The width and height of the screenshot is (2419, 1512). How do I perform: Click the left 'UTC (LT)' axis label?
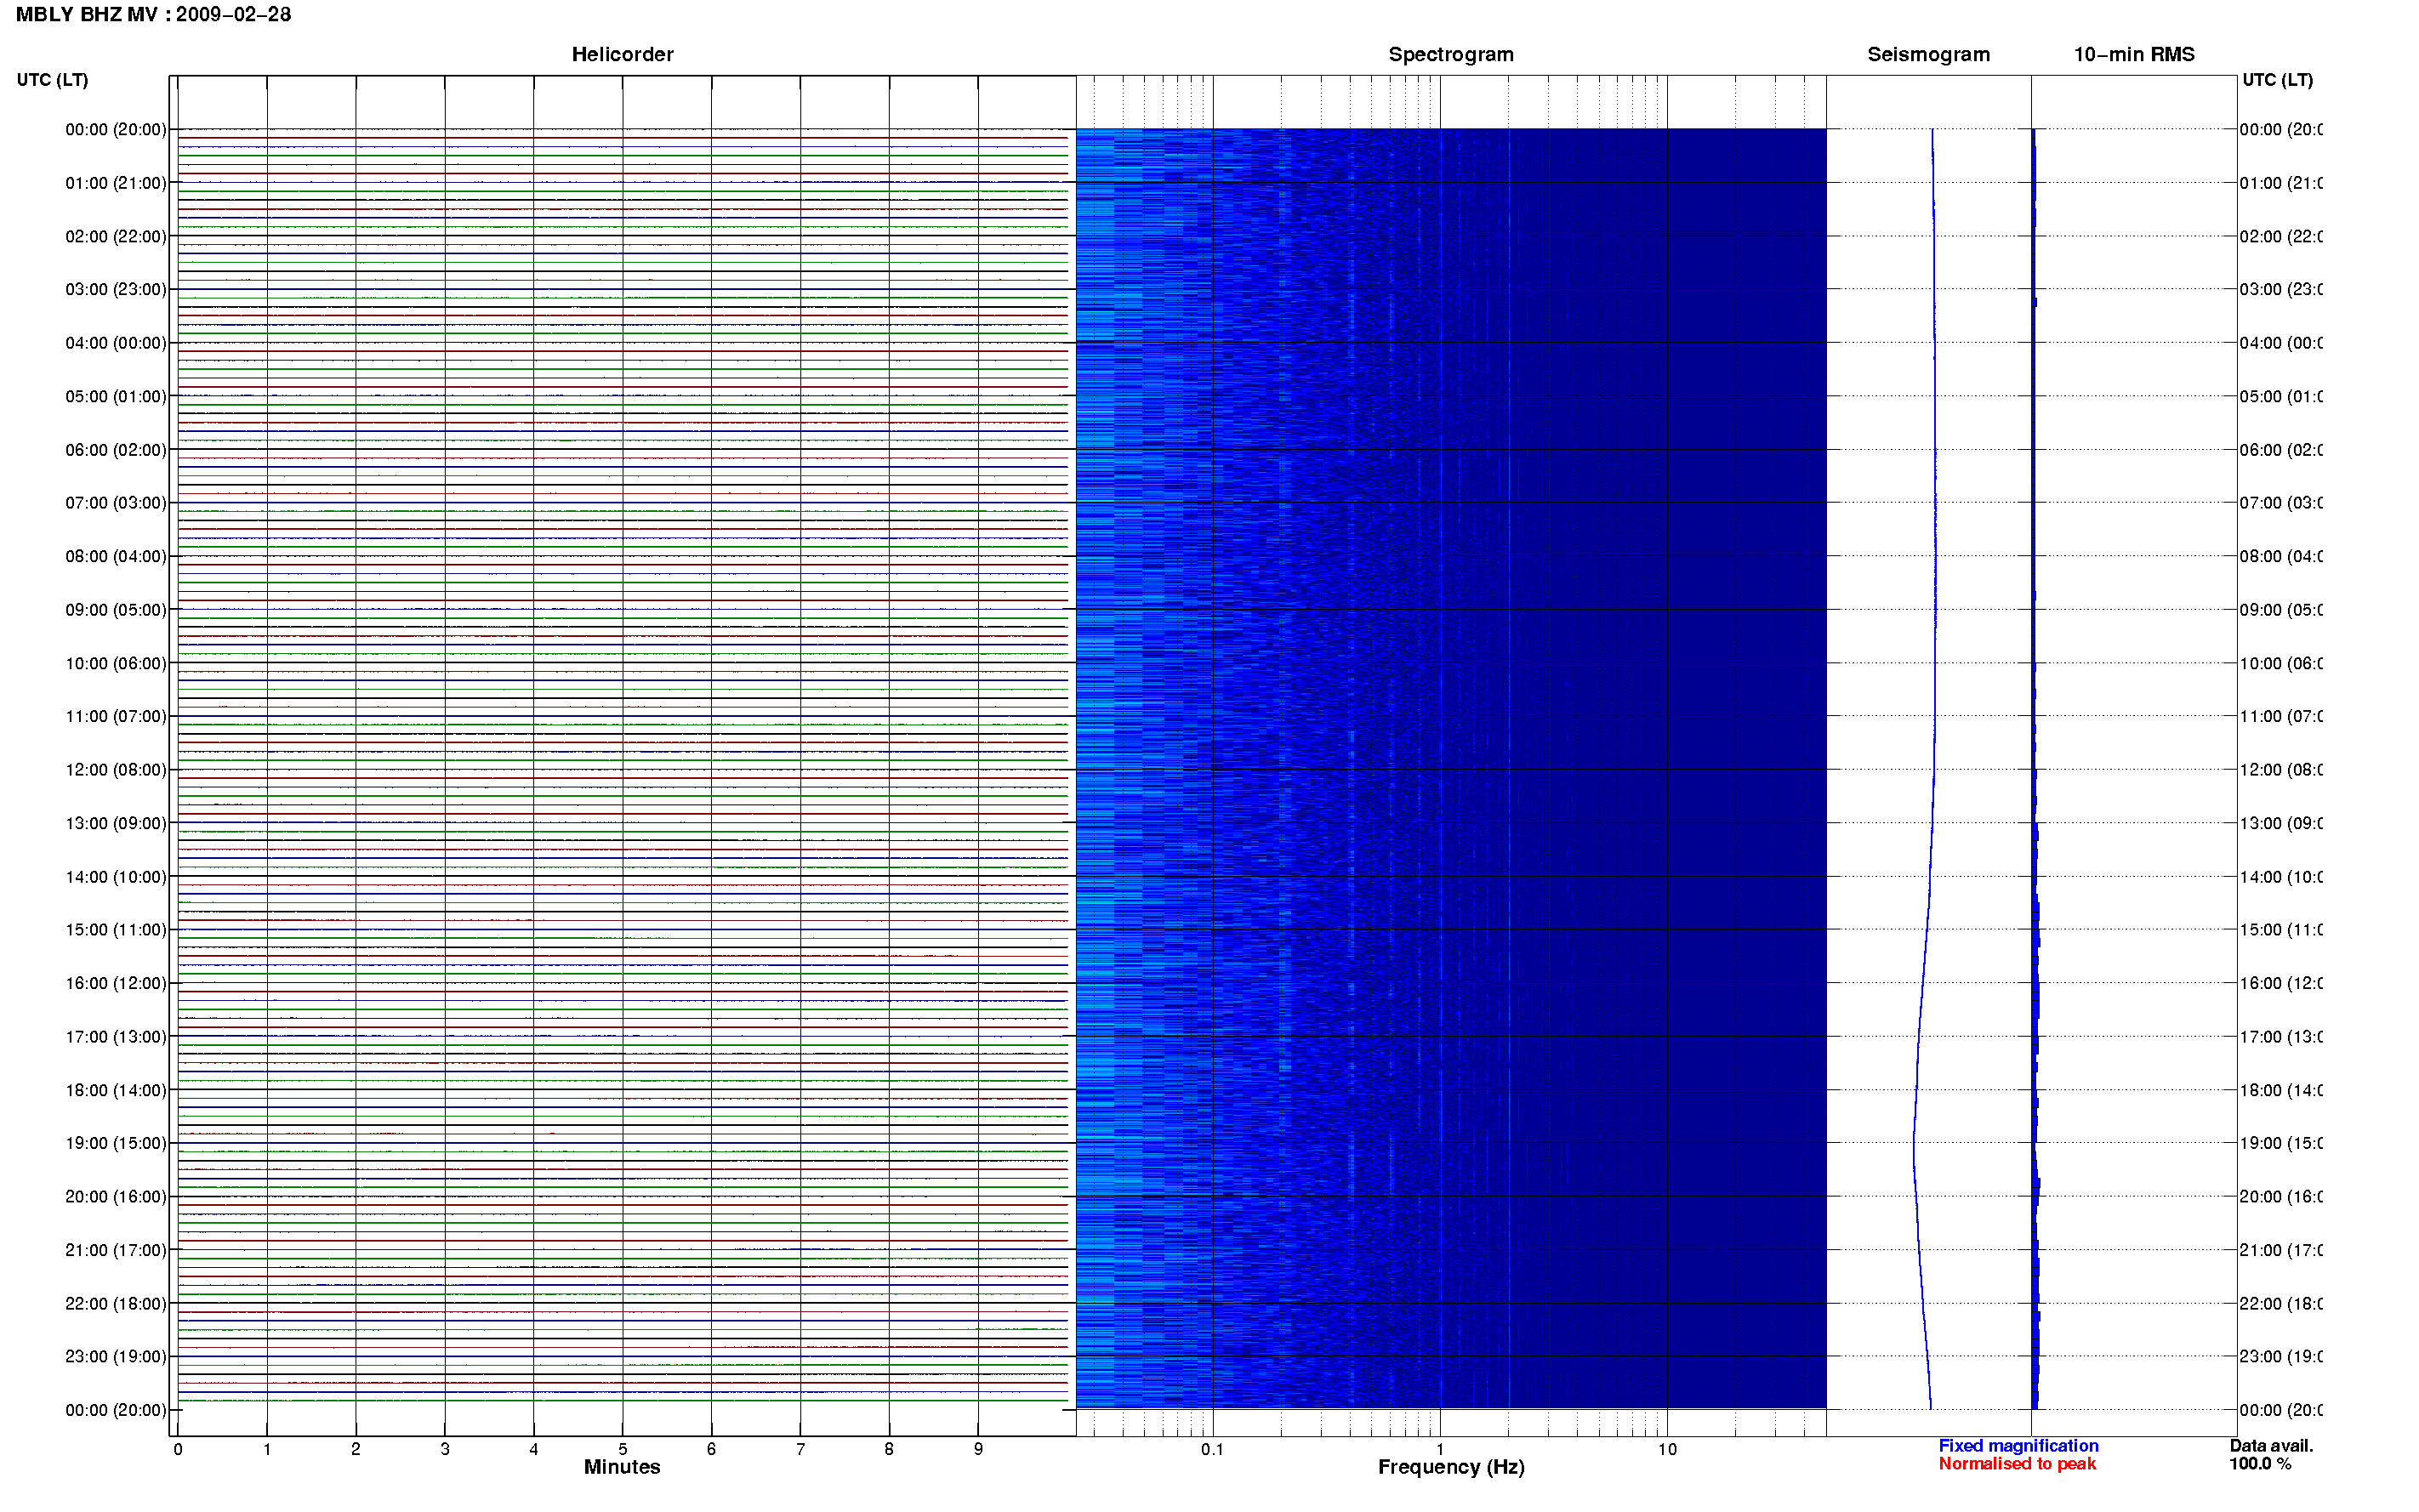(x=52, y=80)
